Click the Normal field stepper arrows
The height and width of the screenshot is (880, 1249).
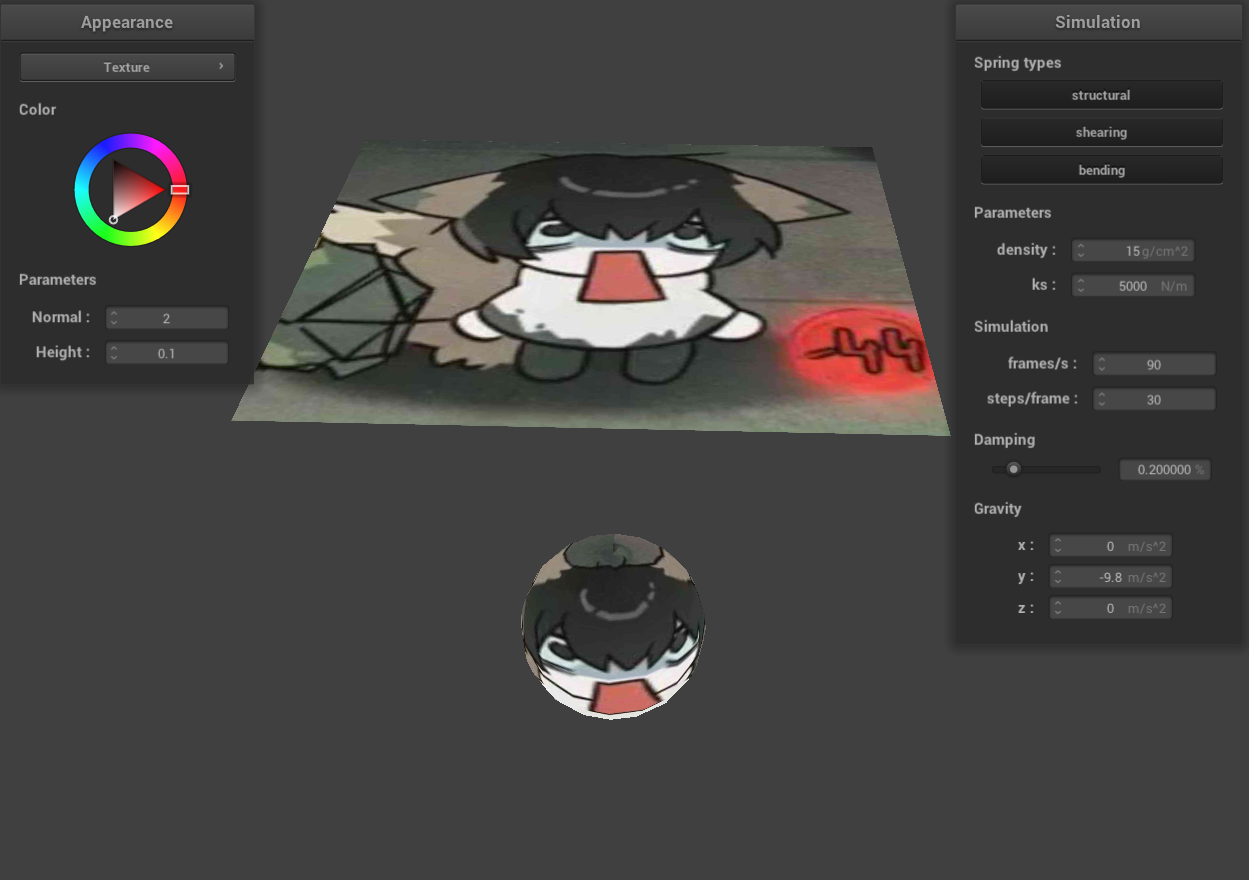coord(114,318)
